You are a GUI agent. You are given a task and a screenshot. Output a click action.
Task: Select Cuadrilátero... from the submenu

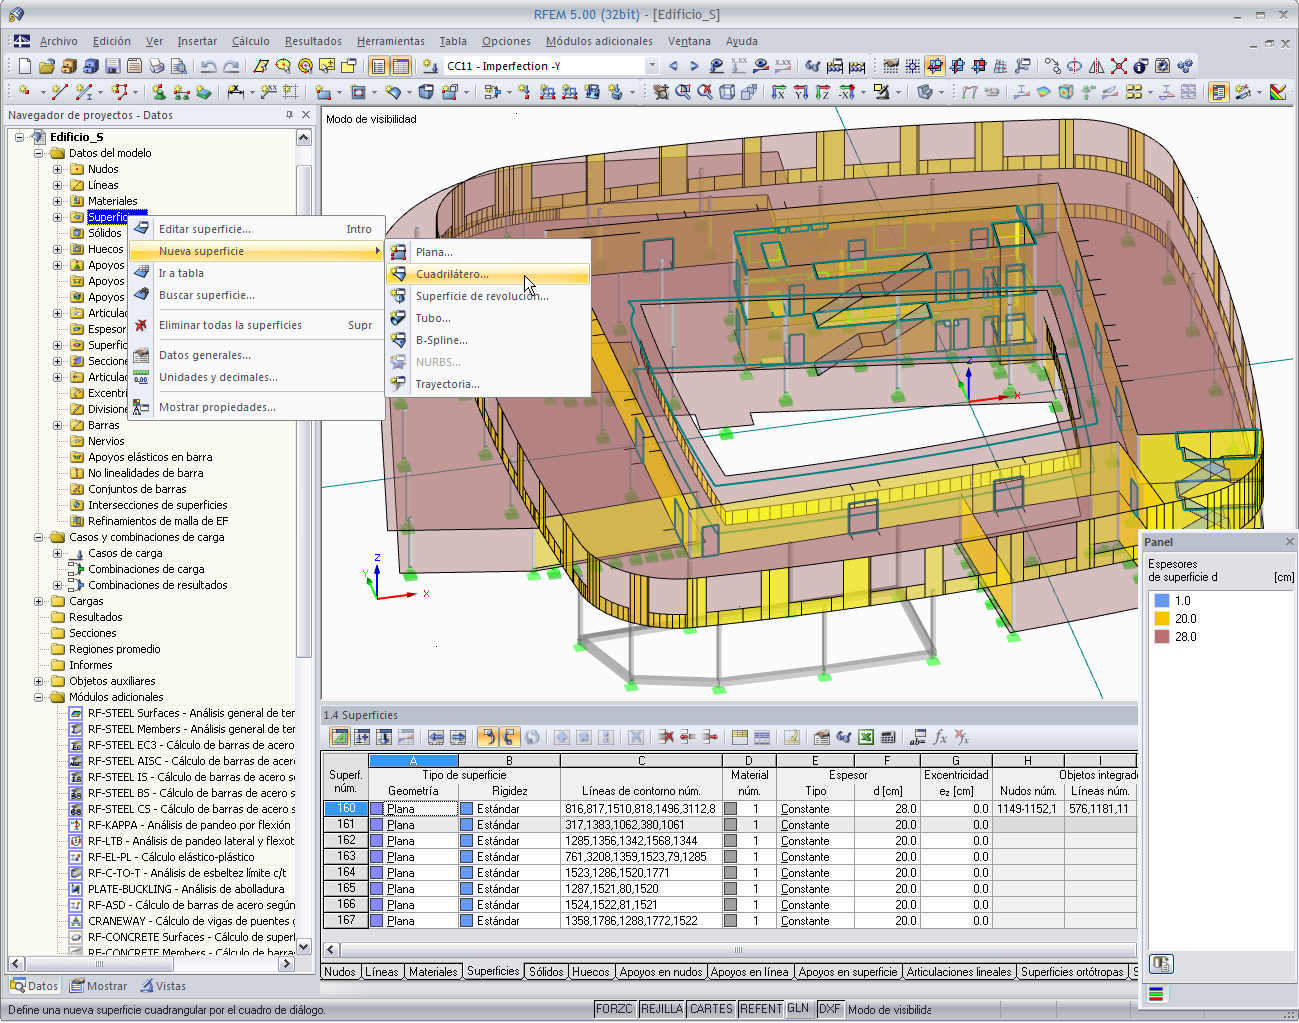click(x=488, y=274)
